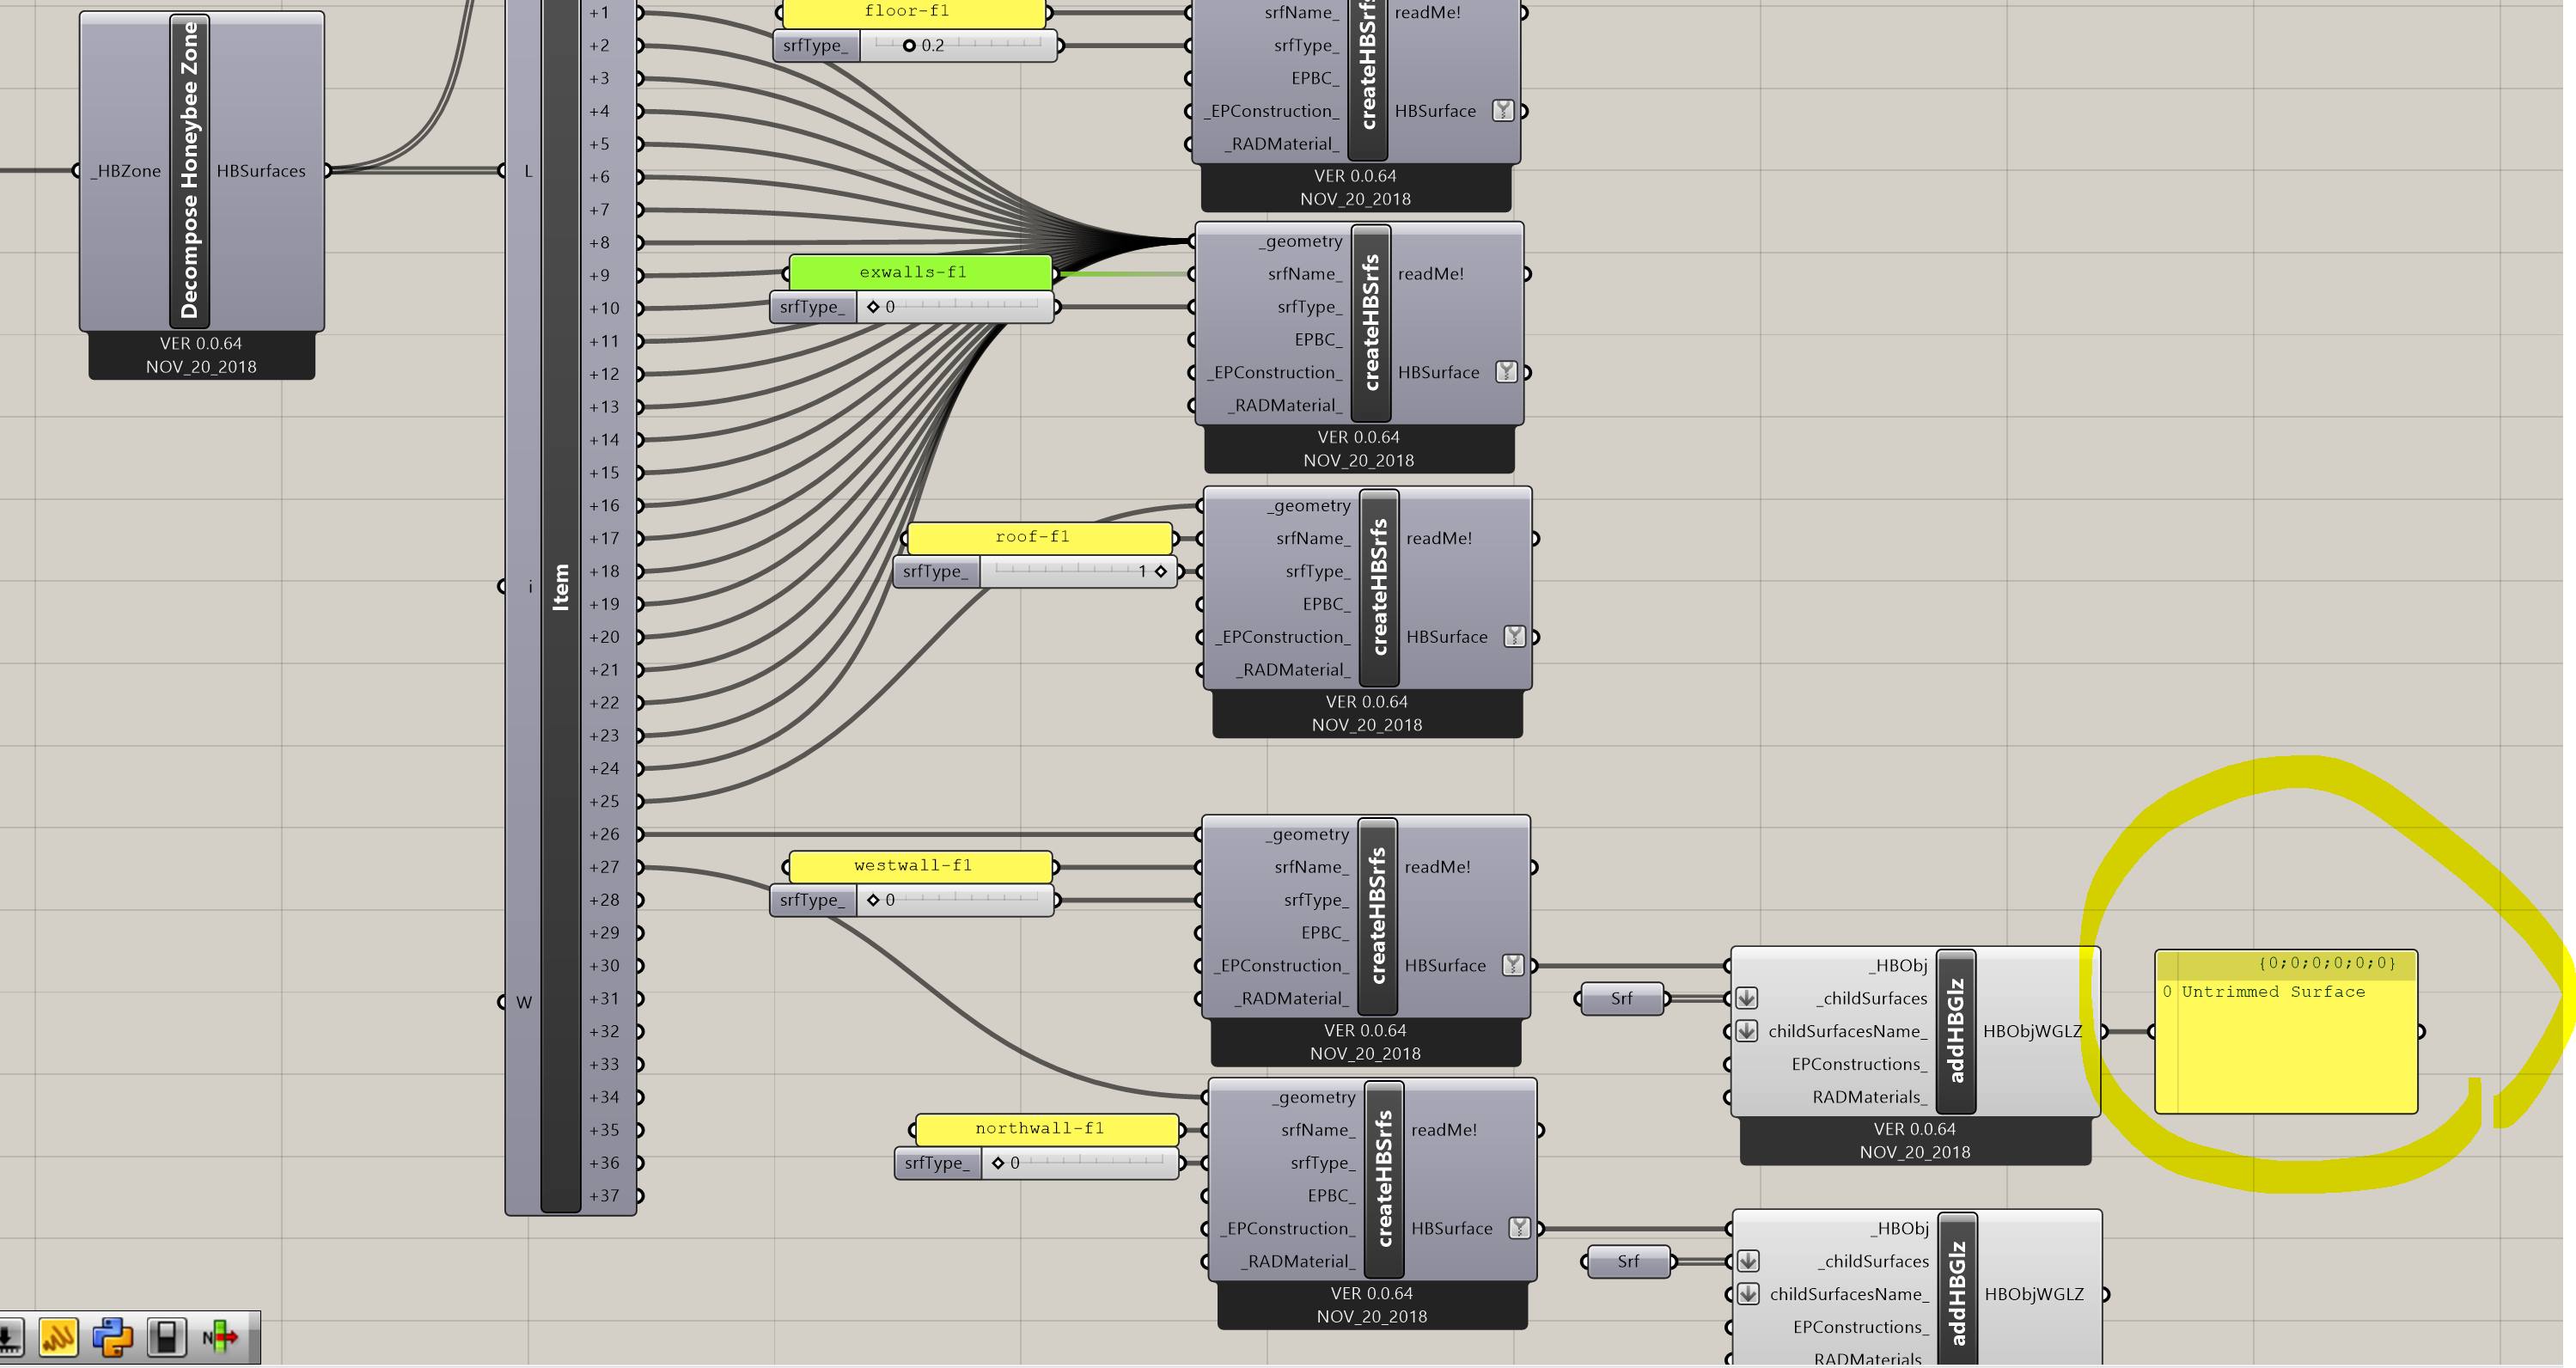Select the roof-f1 text panel
Viewport: 2576px width, 1368px height.
1039,538
